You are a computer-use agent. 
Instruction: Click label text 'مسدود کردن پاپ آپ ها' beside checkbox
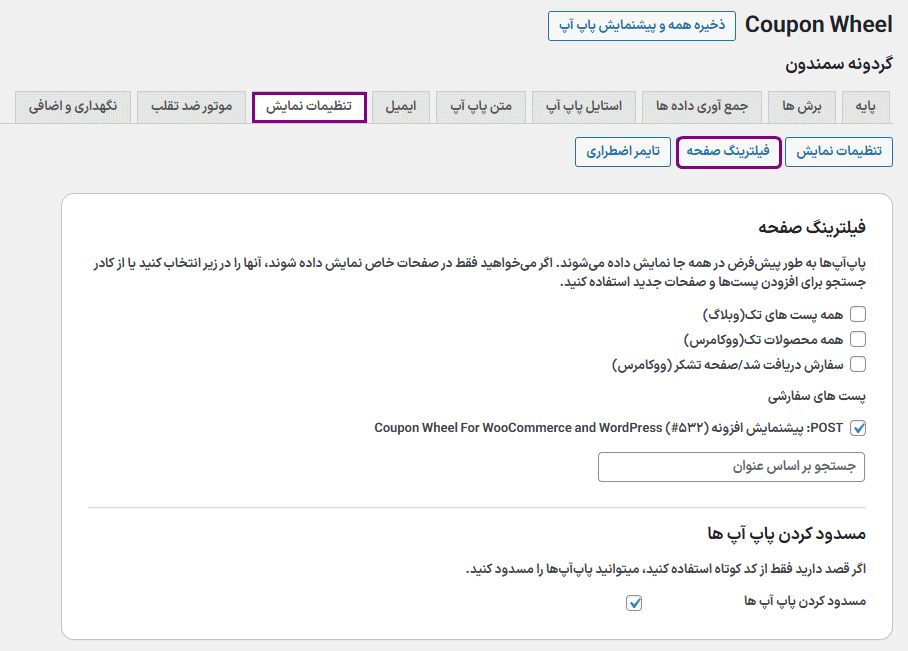point(805,601)
